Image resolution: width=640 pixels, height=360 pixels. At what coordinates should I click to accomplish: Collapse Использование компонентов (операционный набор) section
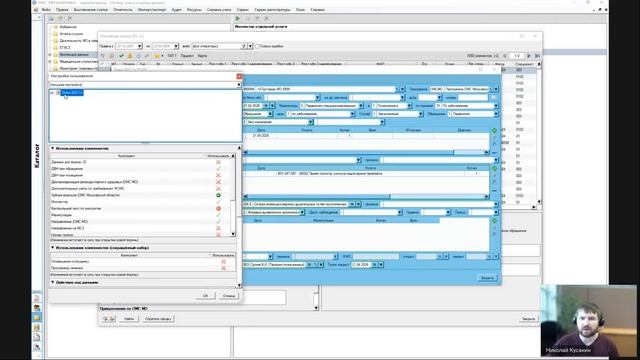(53, 247)
